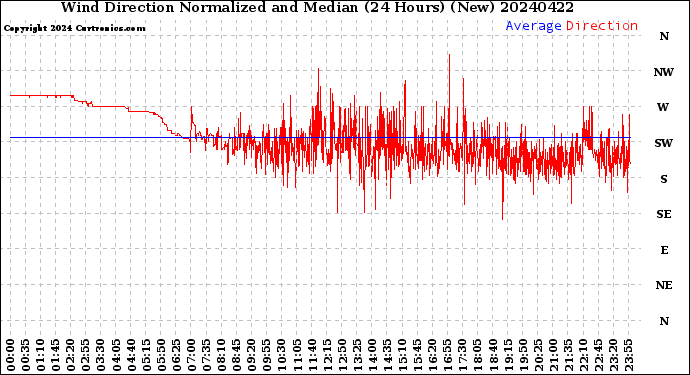Image resolution: width=690 pixels, height=375 pixels.
Task: Click the blue average direction line
Action: coord(320,138)
